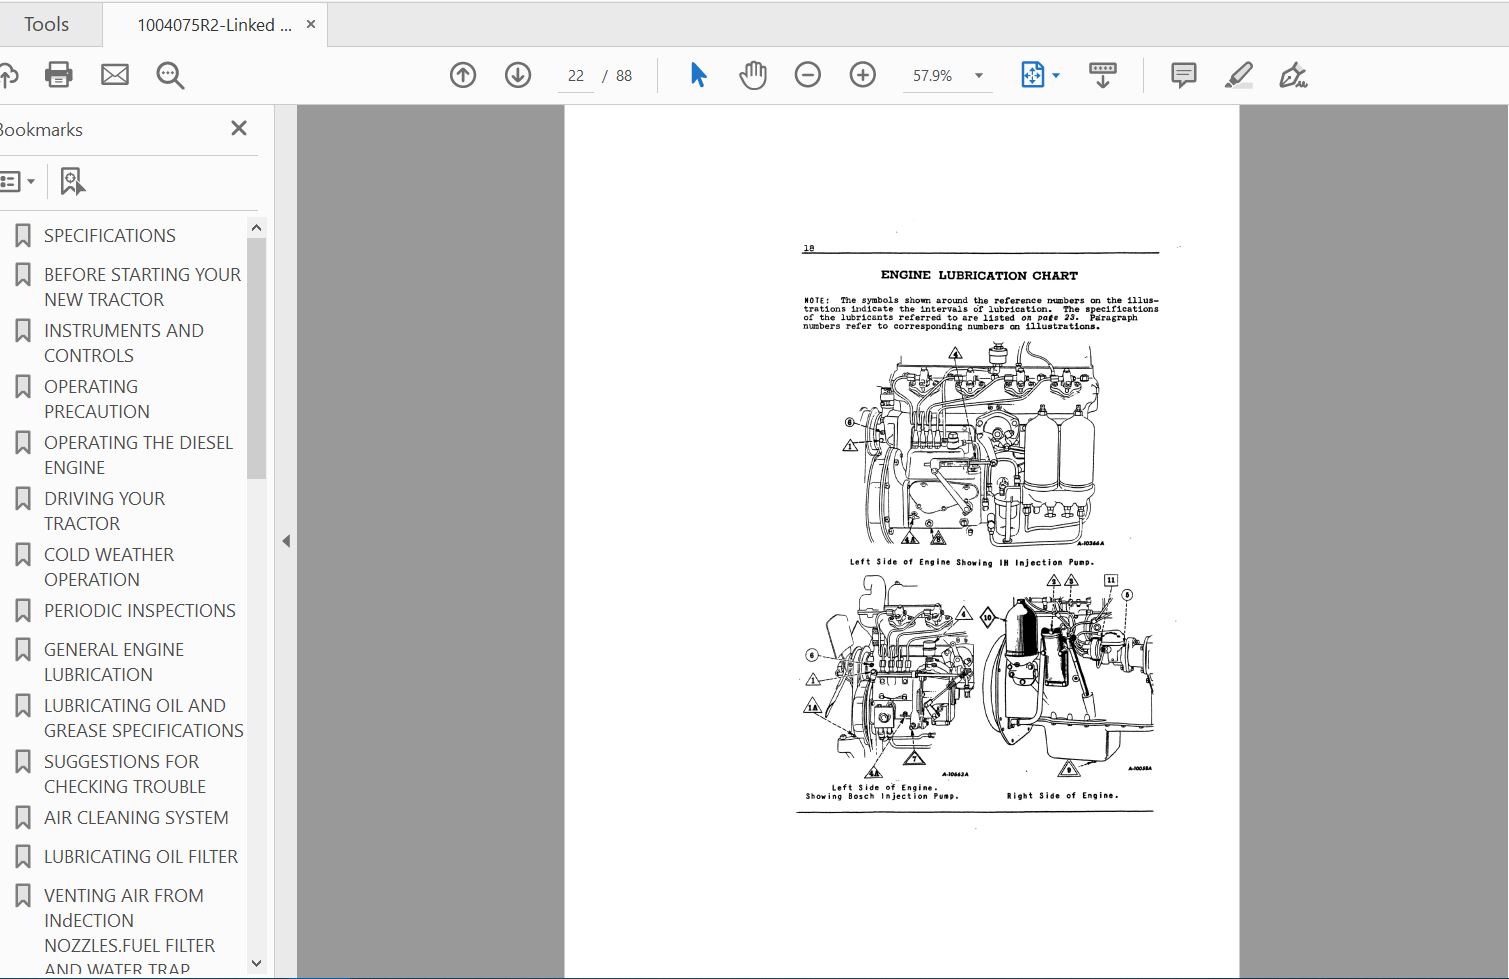Image resolution: width=1509 pixels, height=979 pixels.
Task: Click the Right Side of Engine illustration
Action: coord(1069,678)
